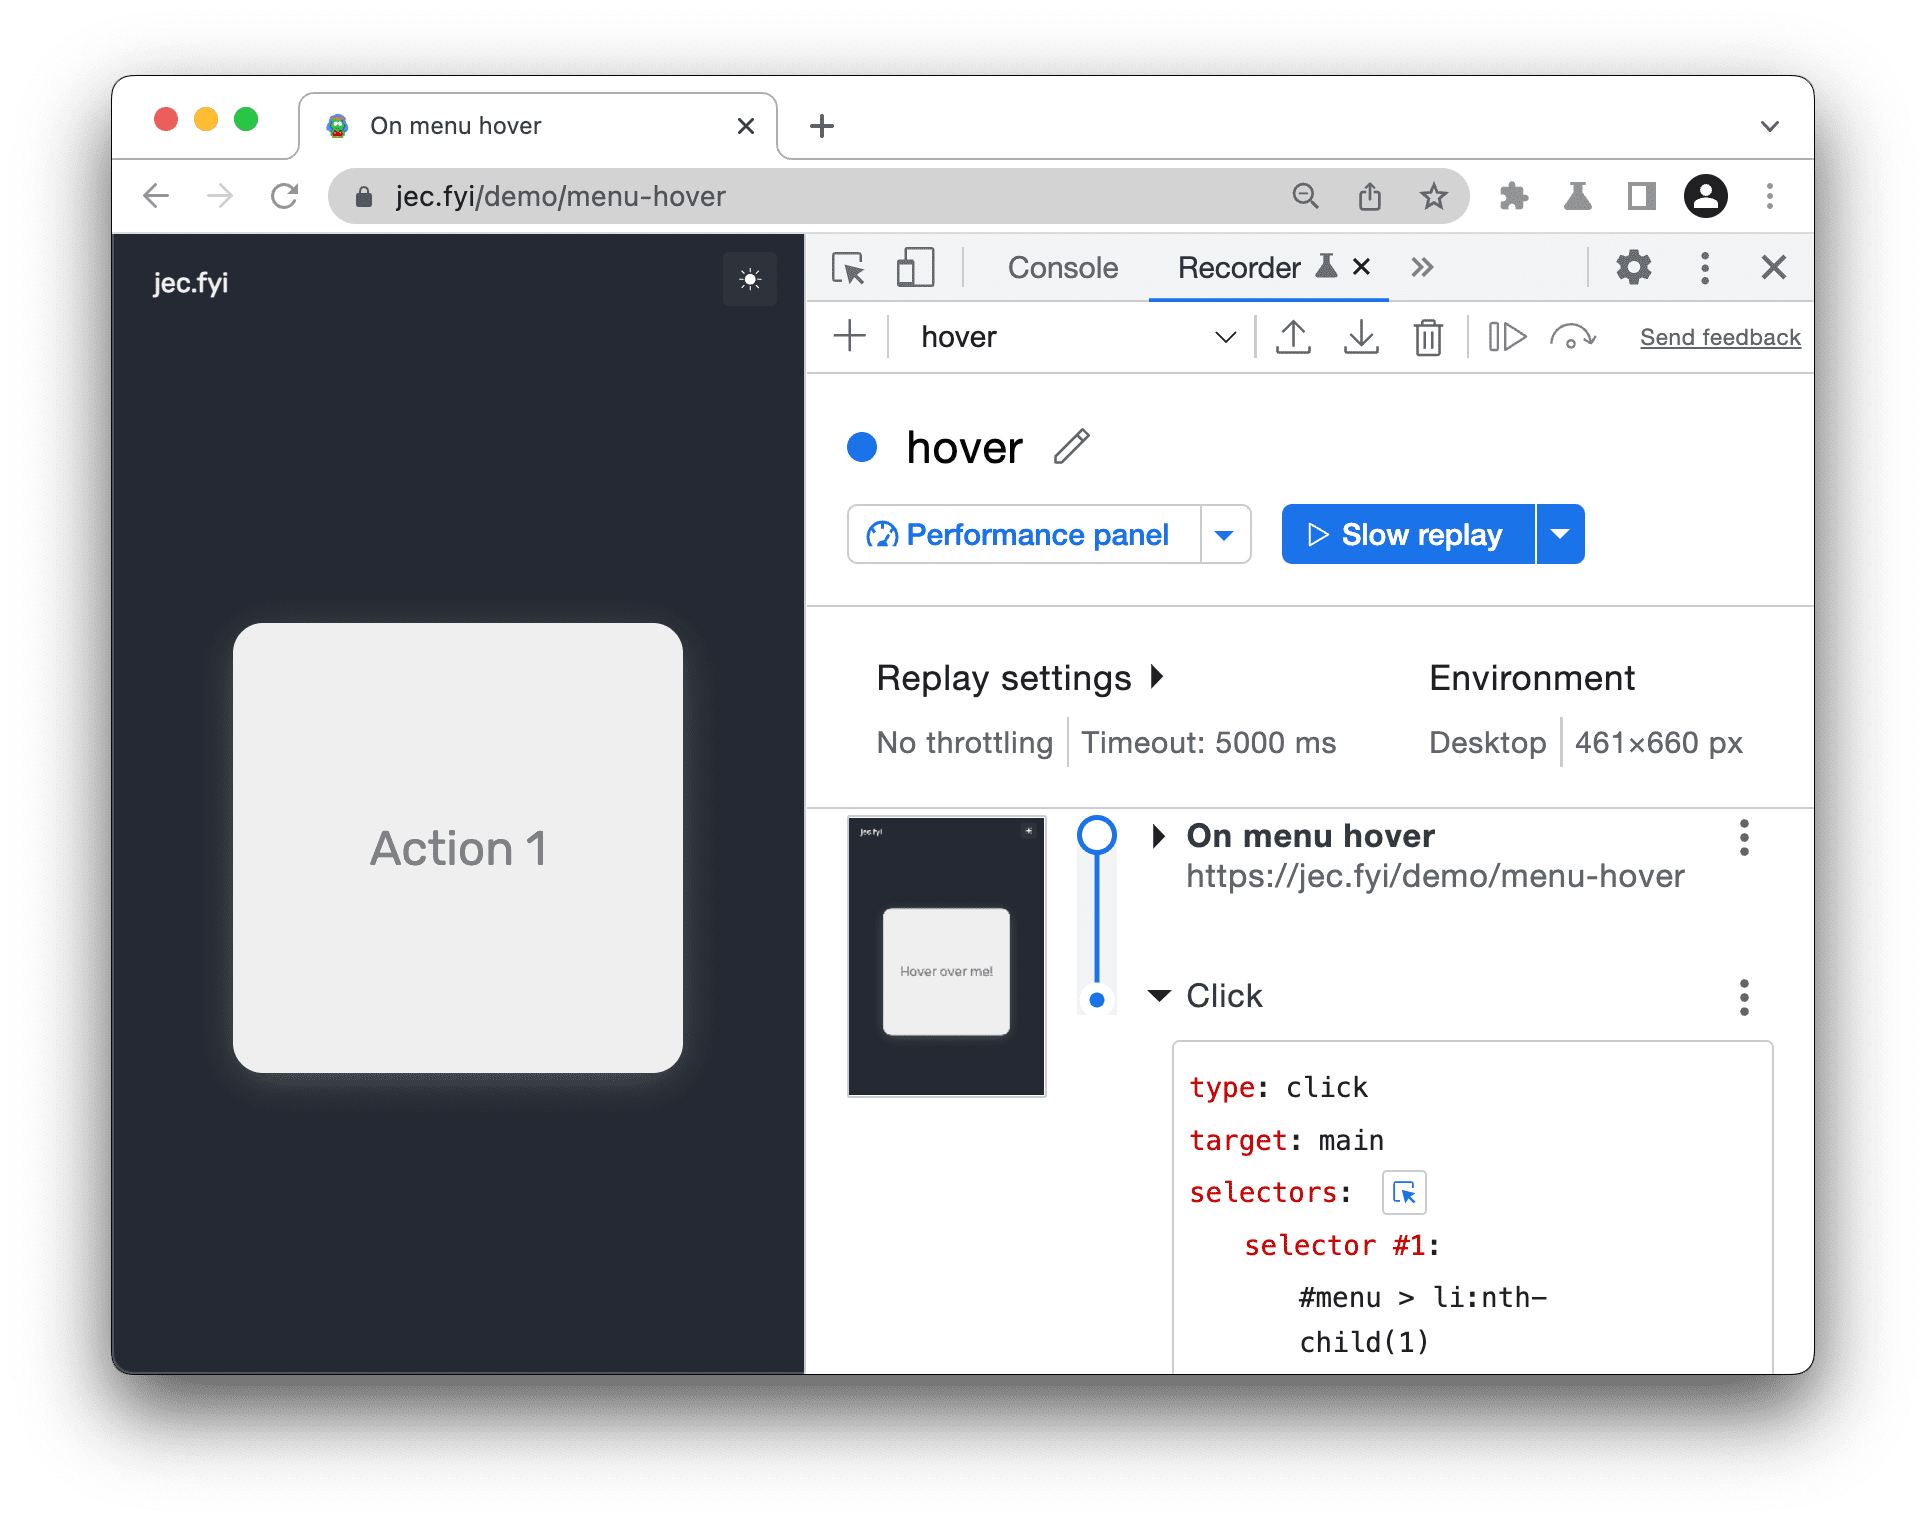Click the more options icon for Click step
Viewport: 1926px width, 1522px height.
point(1746,995)
